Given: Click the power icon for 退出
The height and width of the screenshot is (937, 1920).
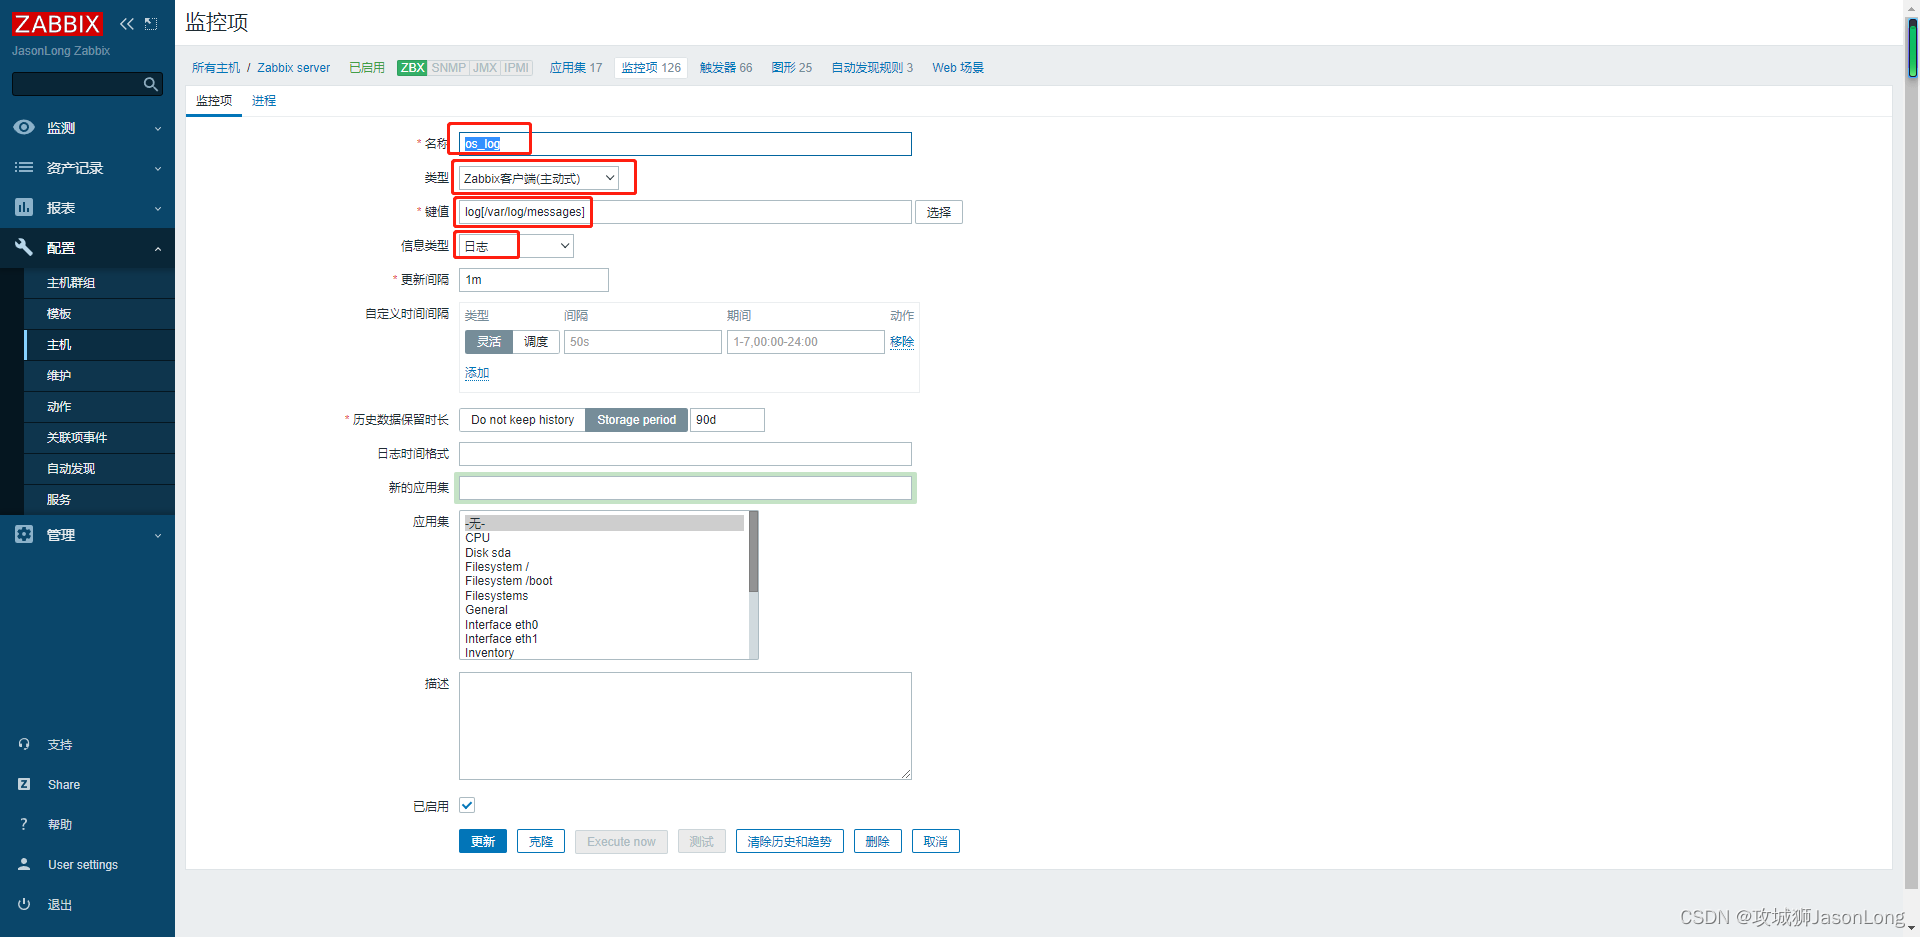Looking at the screenshot, I should [x=24, y=904].
